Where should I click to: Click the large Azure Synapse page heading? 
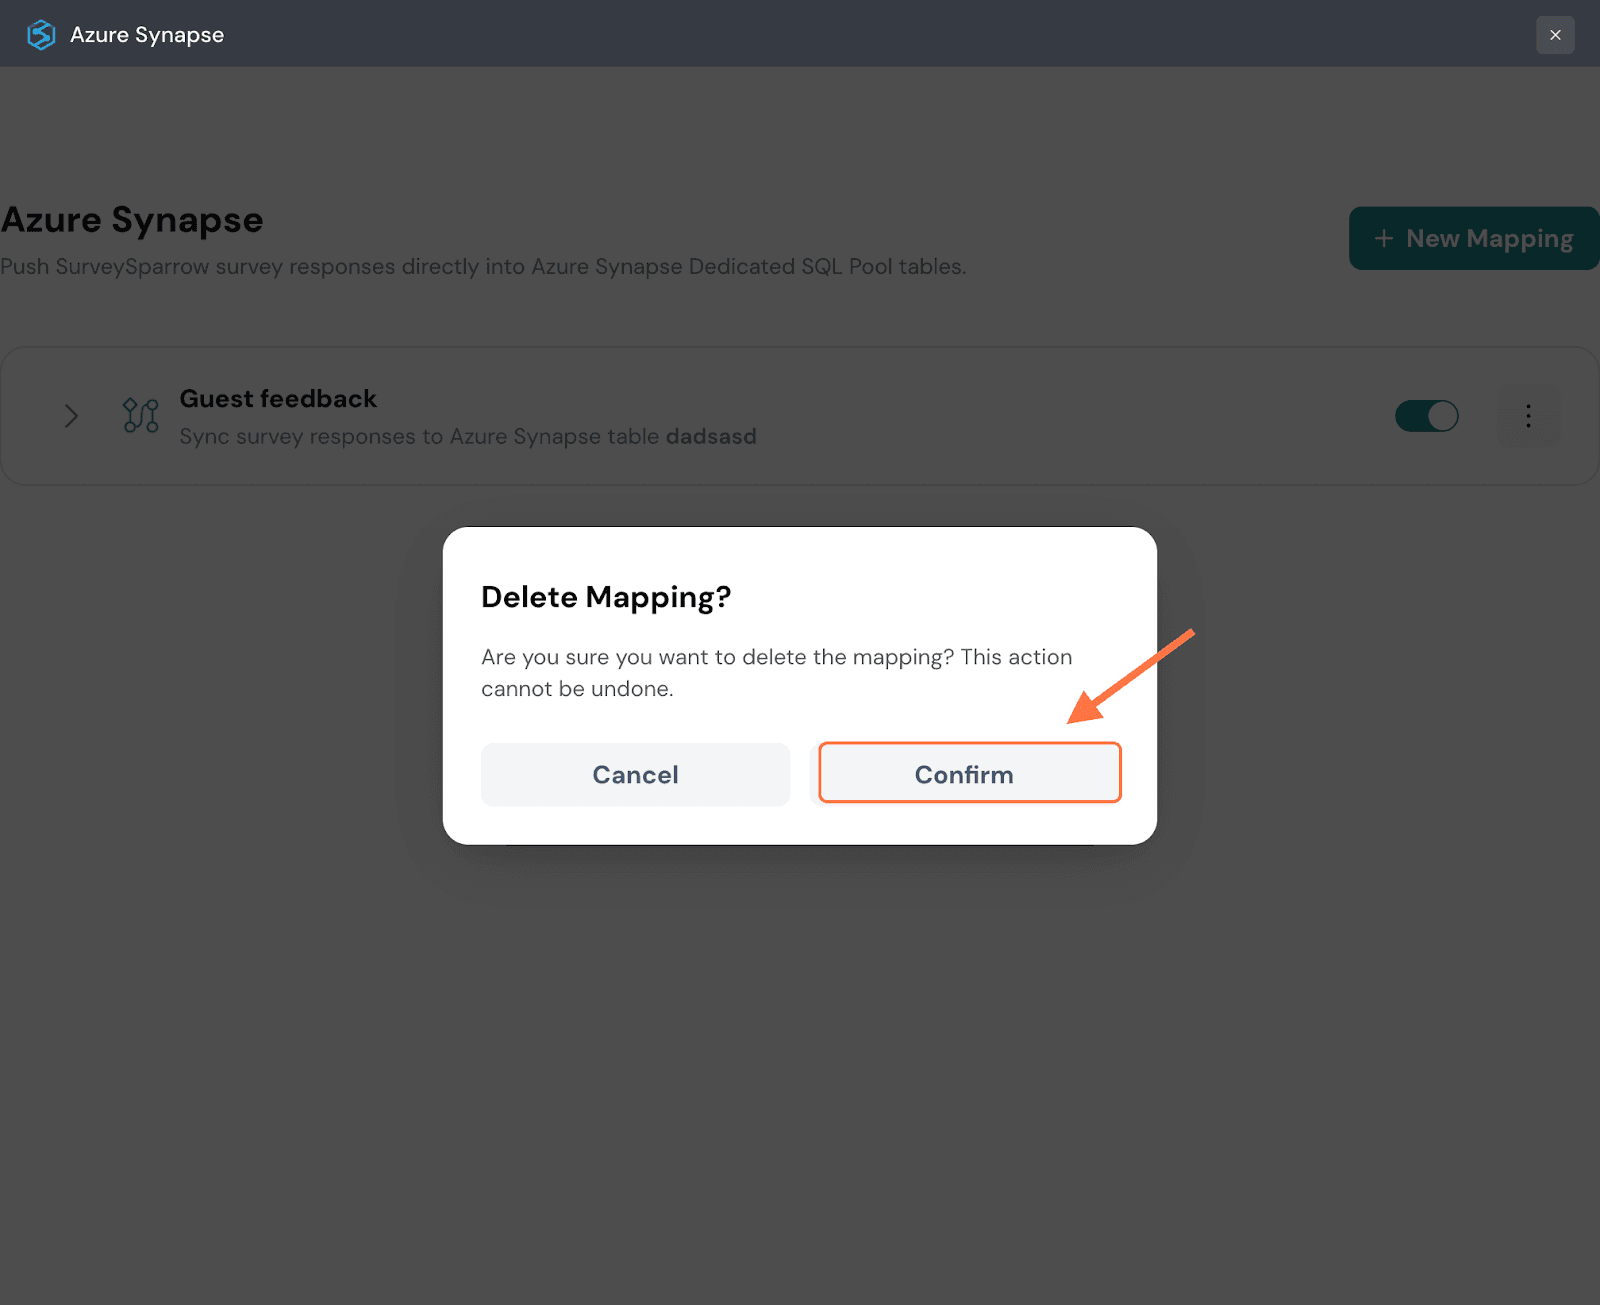[x=132, y=220]
